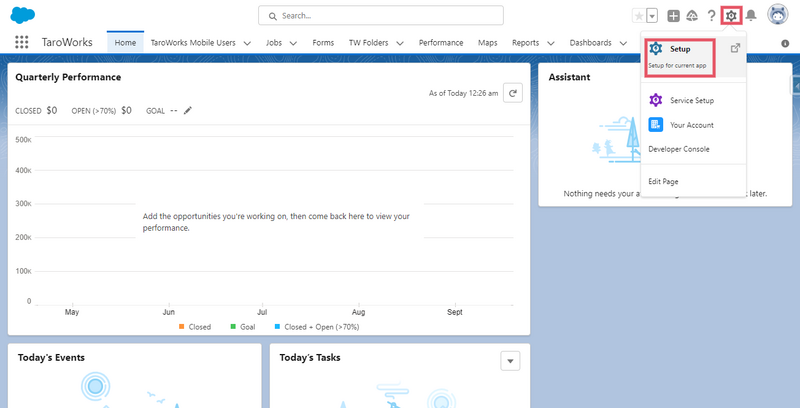Expand the Jobs tab chevron
The image size is (800, 408).
(293, 43)
